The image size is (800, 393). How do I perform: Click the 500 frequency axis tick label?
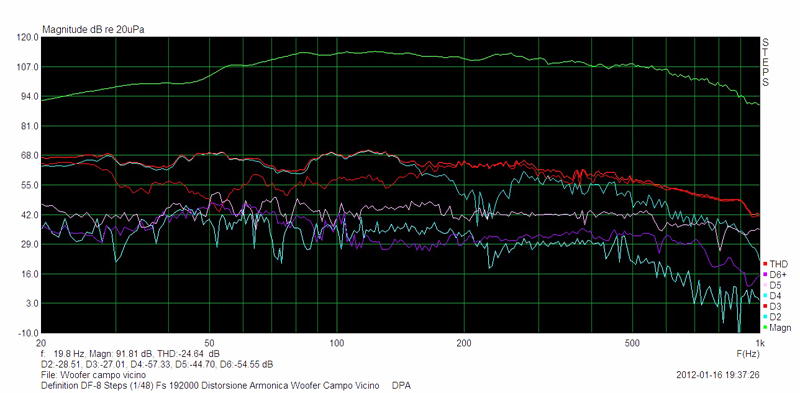(x=632, y=341)
